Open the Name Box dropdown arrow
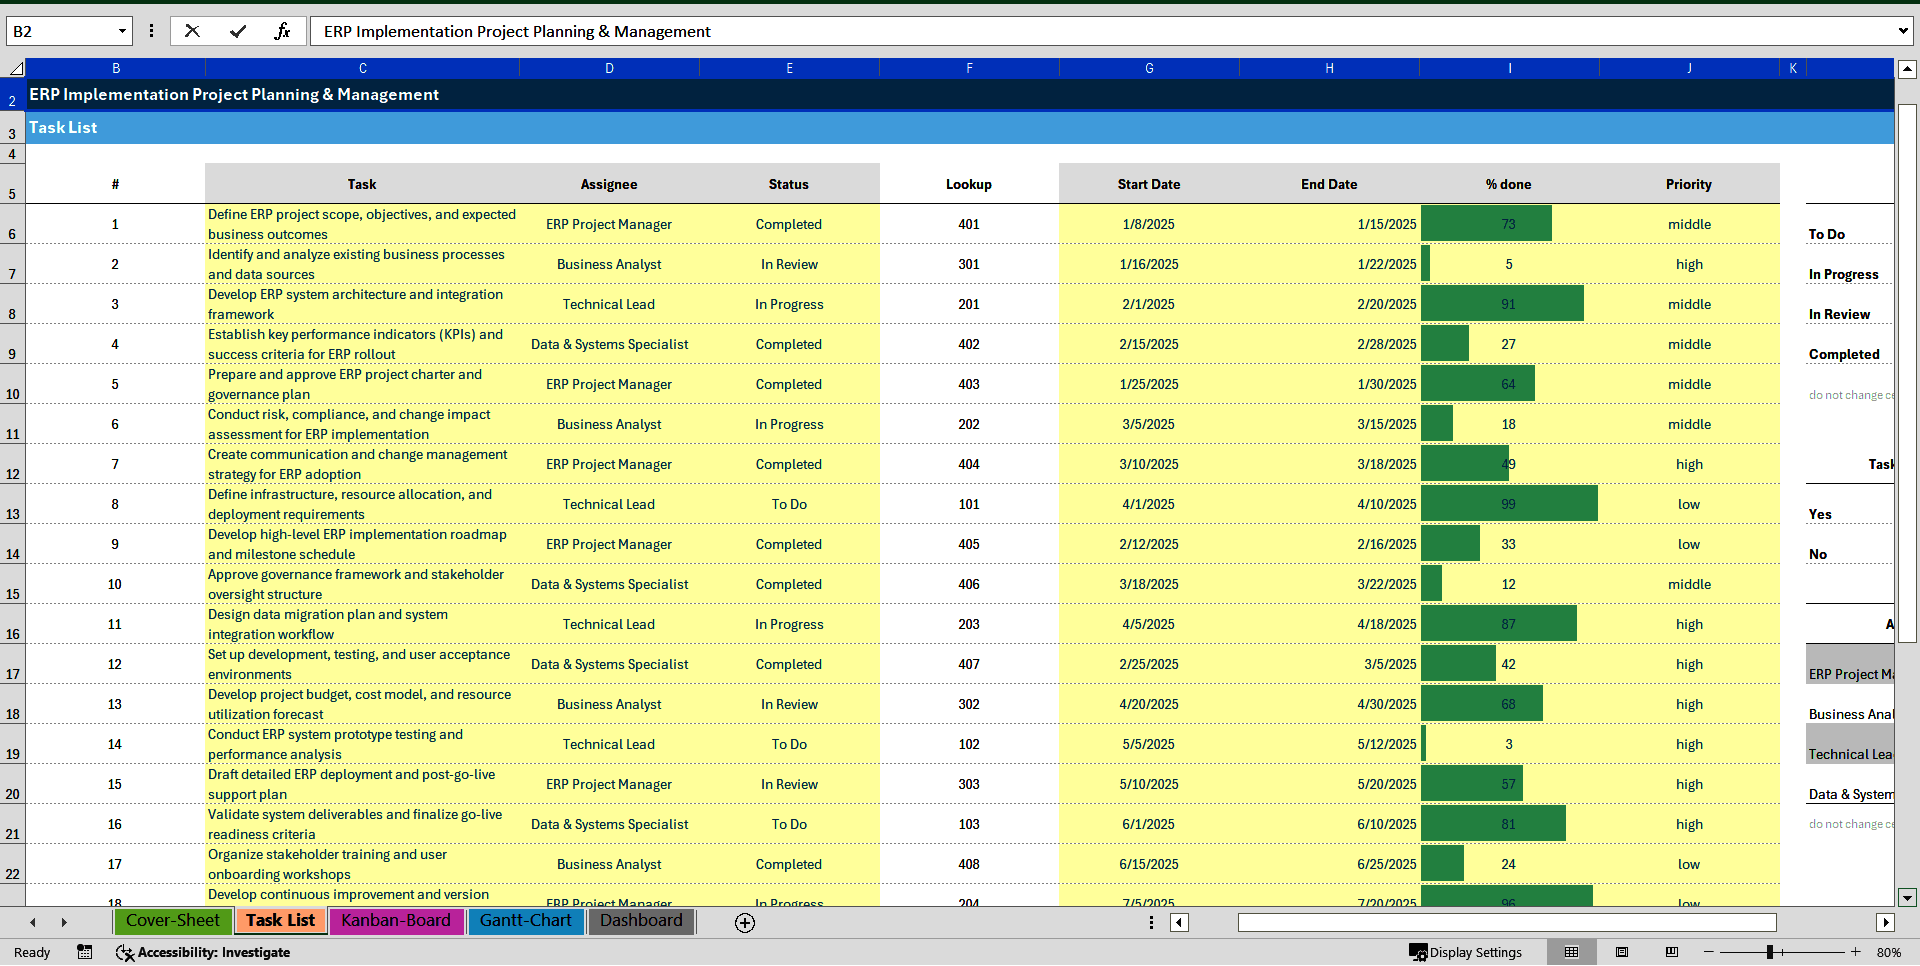The image size is (1920, 966). coord(122,30)
